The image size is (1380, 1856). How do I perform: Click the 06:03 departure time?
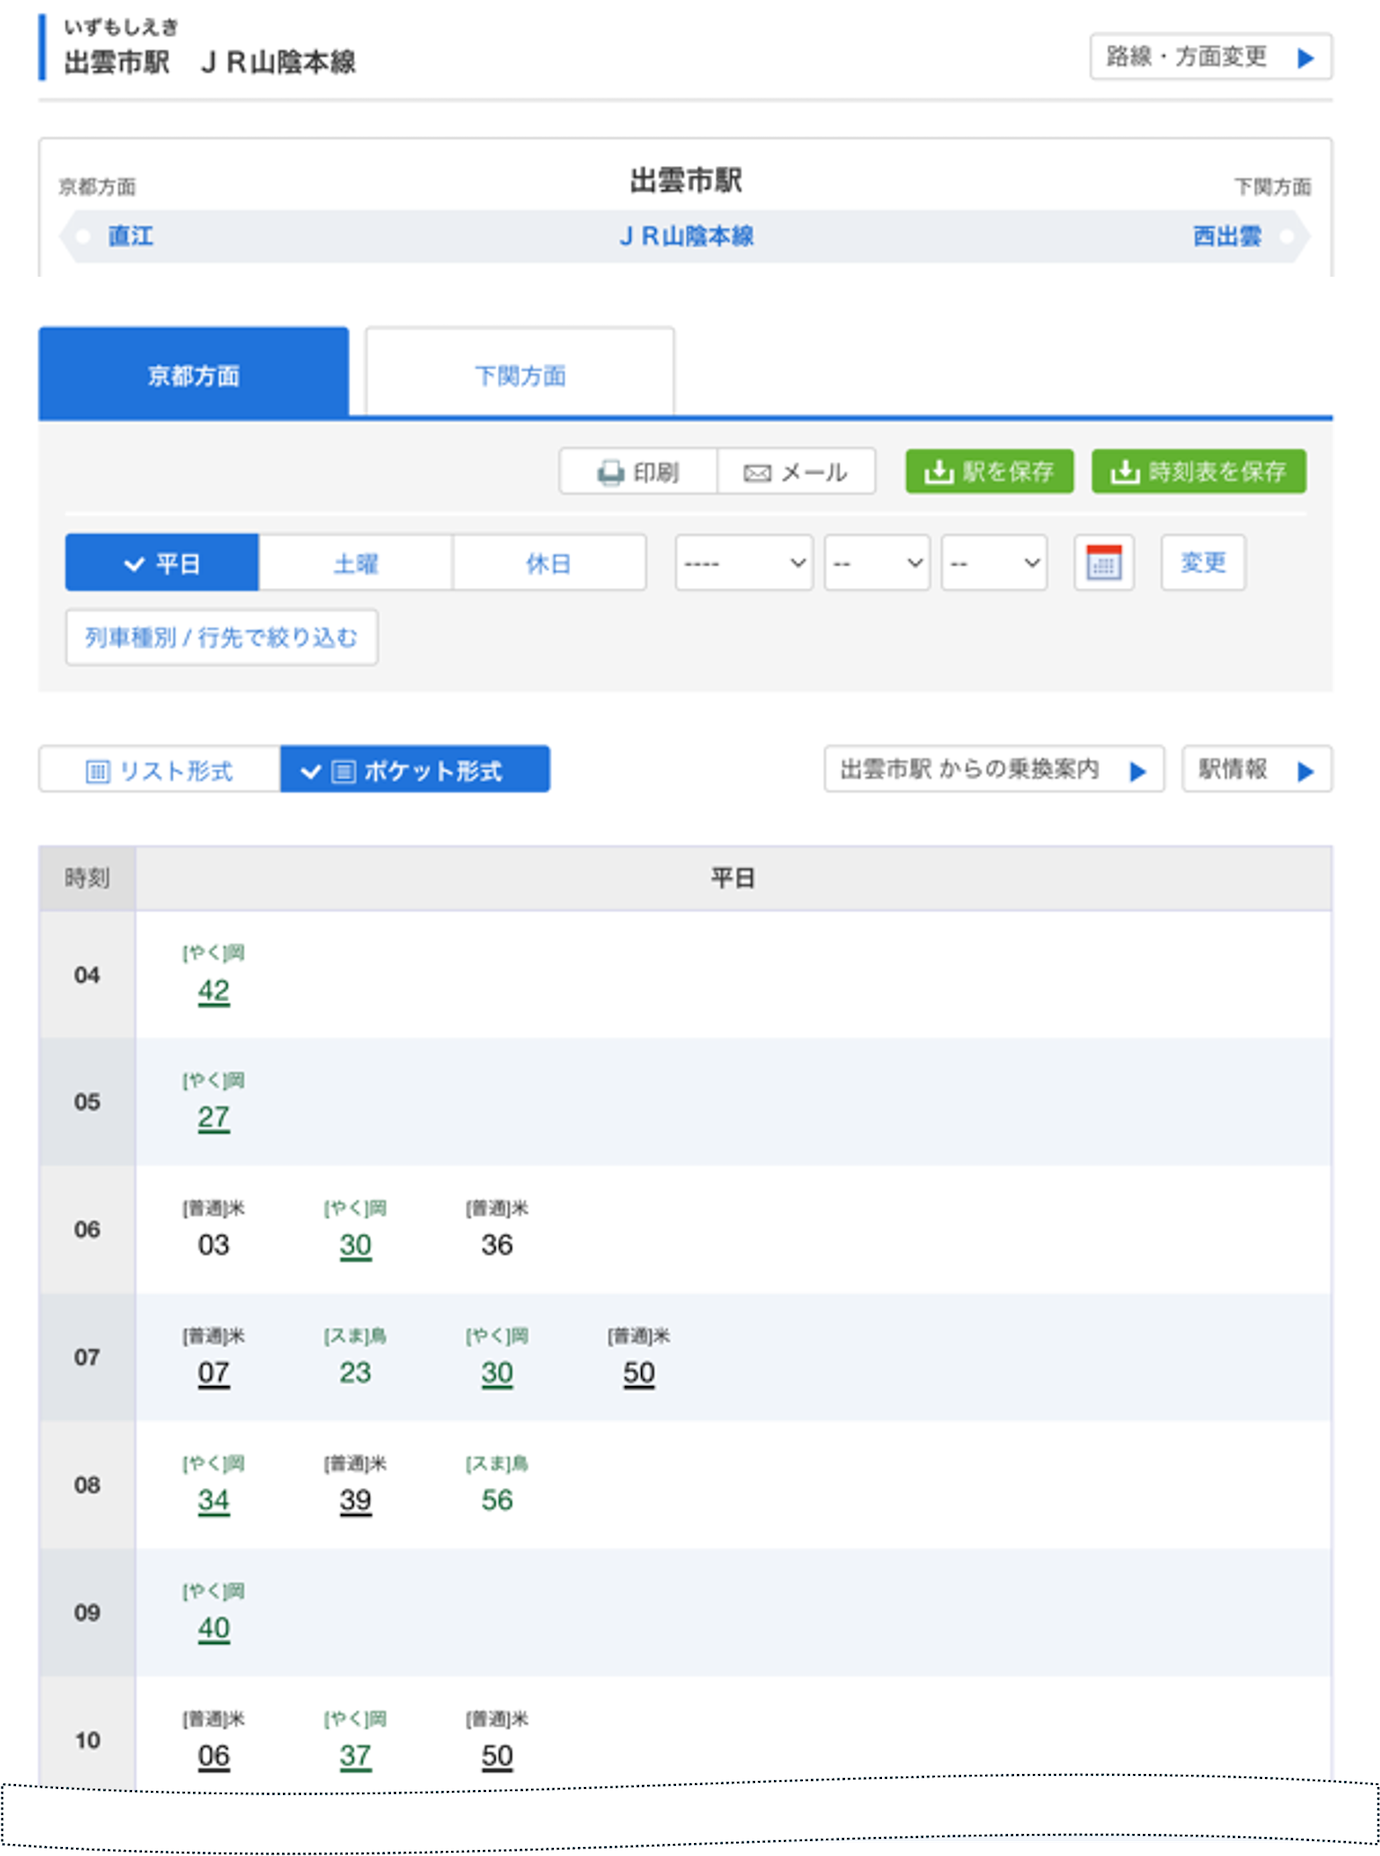click(x=214, y=1246)
